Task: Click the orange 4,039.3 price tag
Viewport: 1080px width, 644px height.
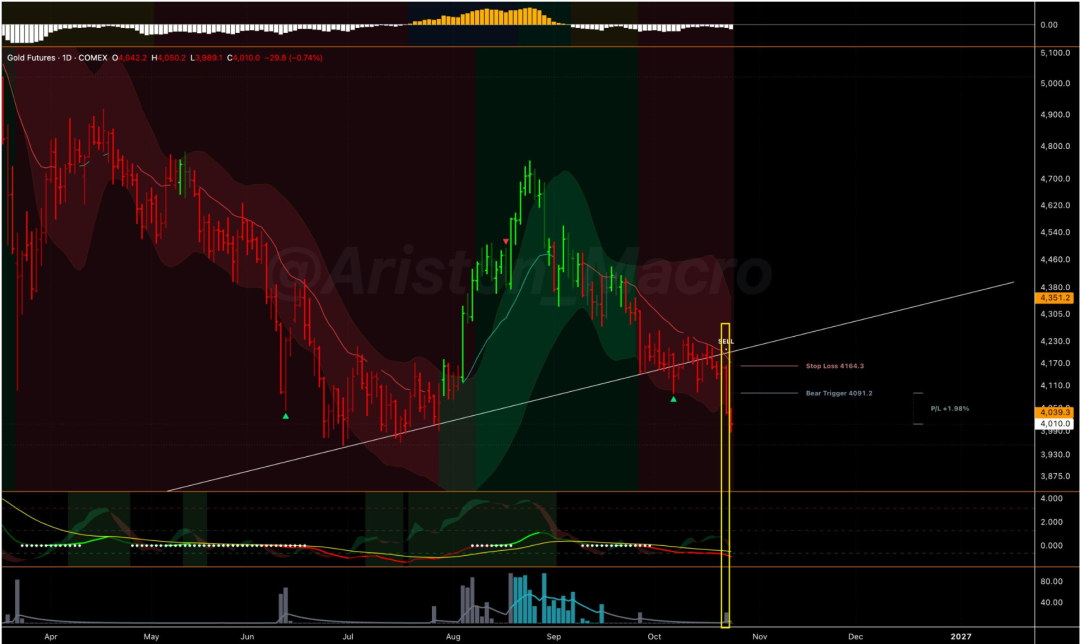Action: [x=1055, y=413]
